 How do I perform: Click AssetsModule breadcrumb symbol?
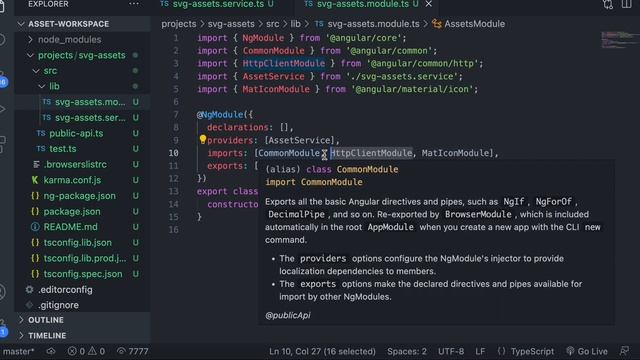474,24
